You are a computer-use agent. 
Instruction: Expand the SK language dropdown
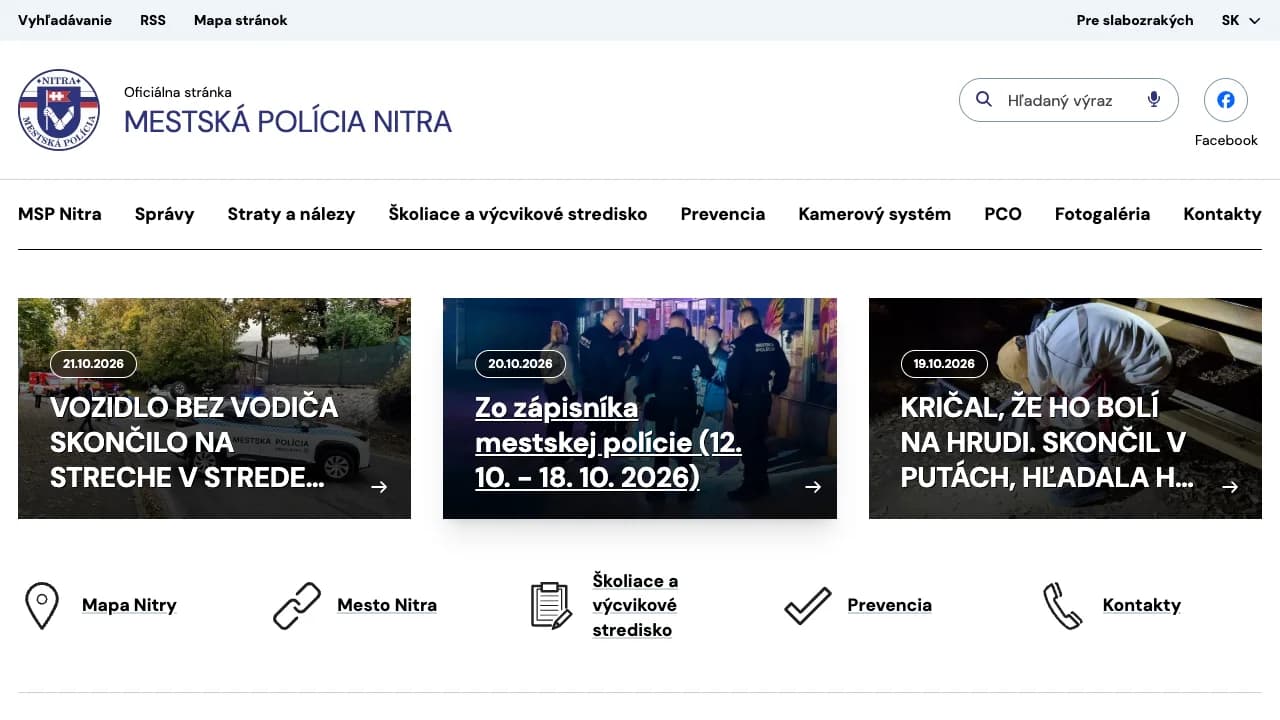pos(1241,20)
